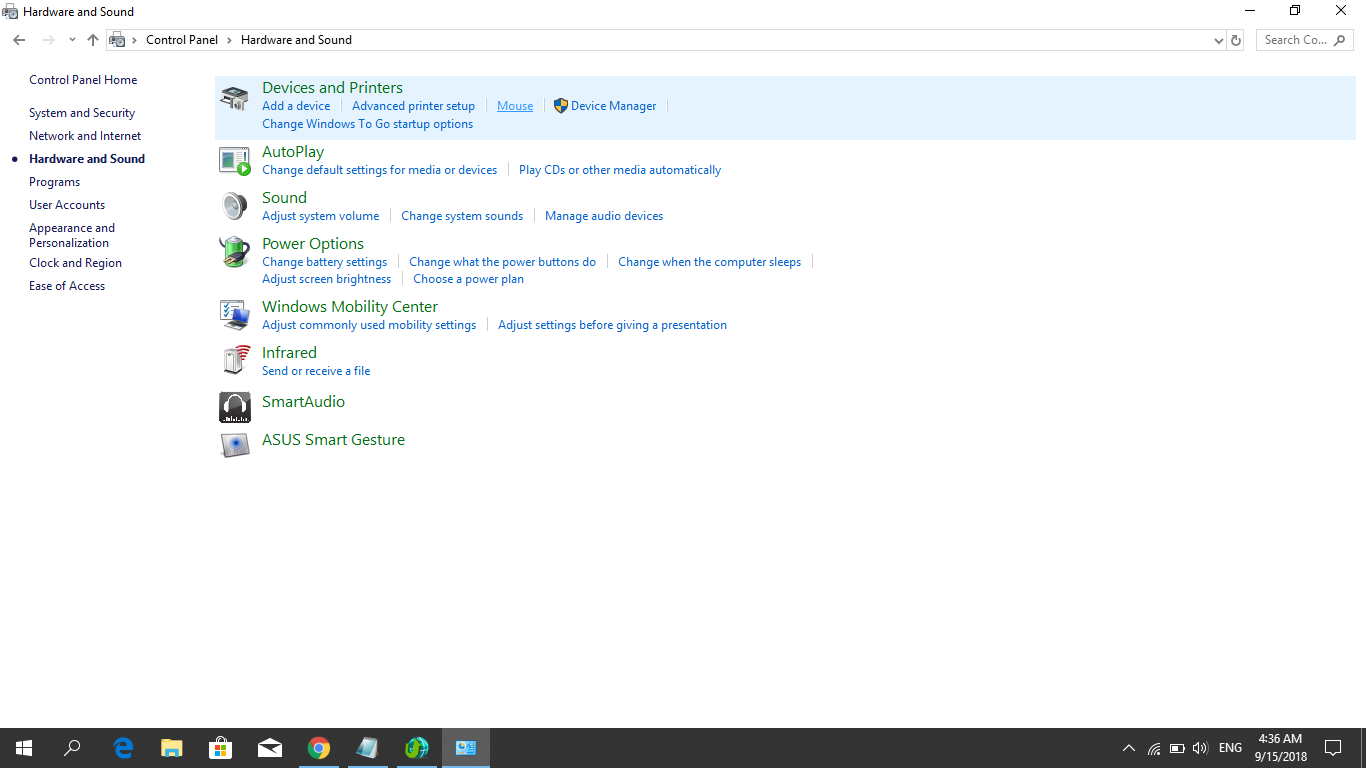The width and height of the screenshot is (1366, 768).
Task: Click the Device Manager shield icon
Action: (560, 106)
